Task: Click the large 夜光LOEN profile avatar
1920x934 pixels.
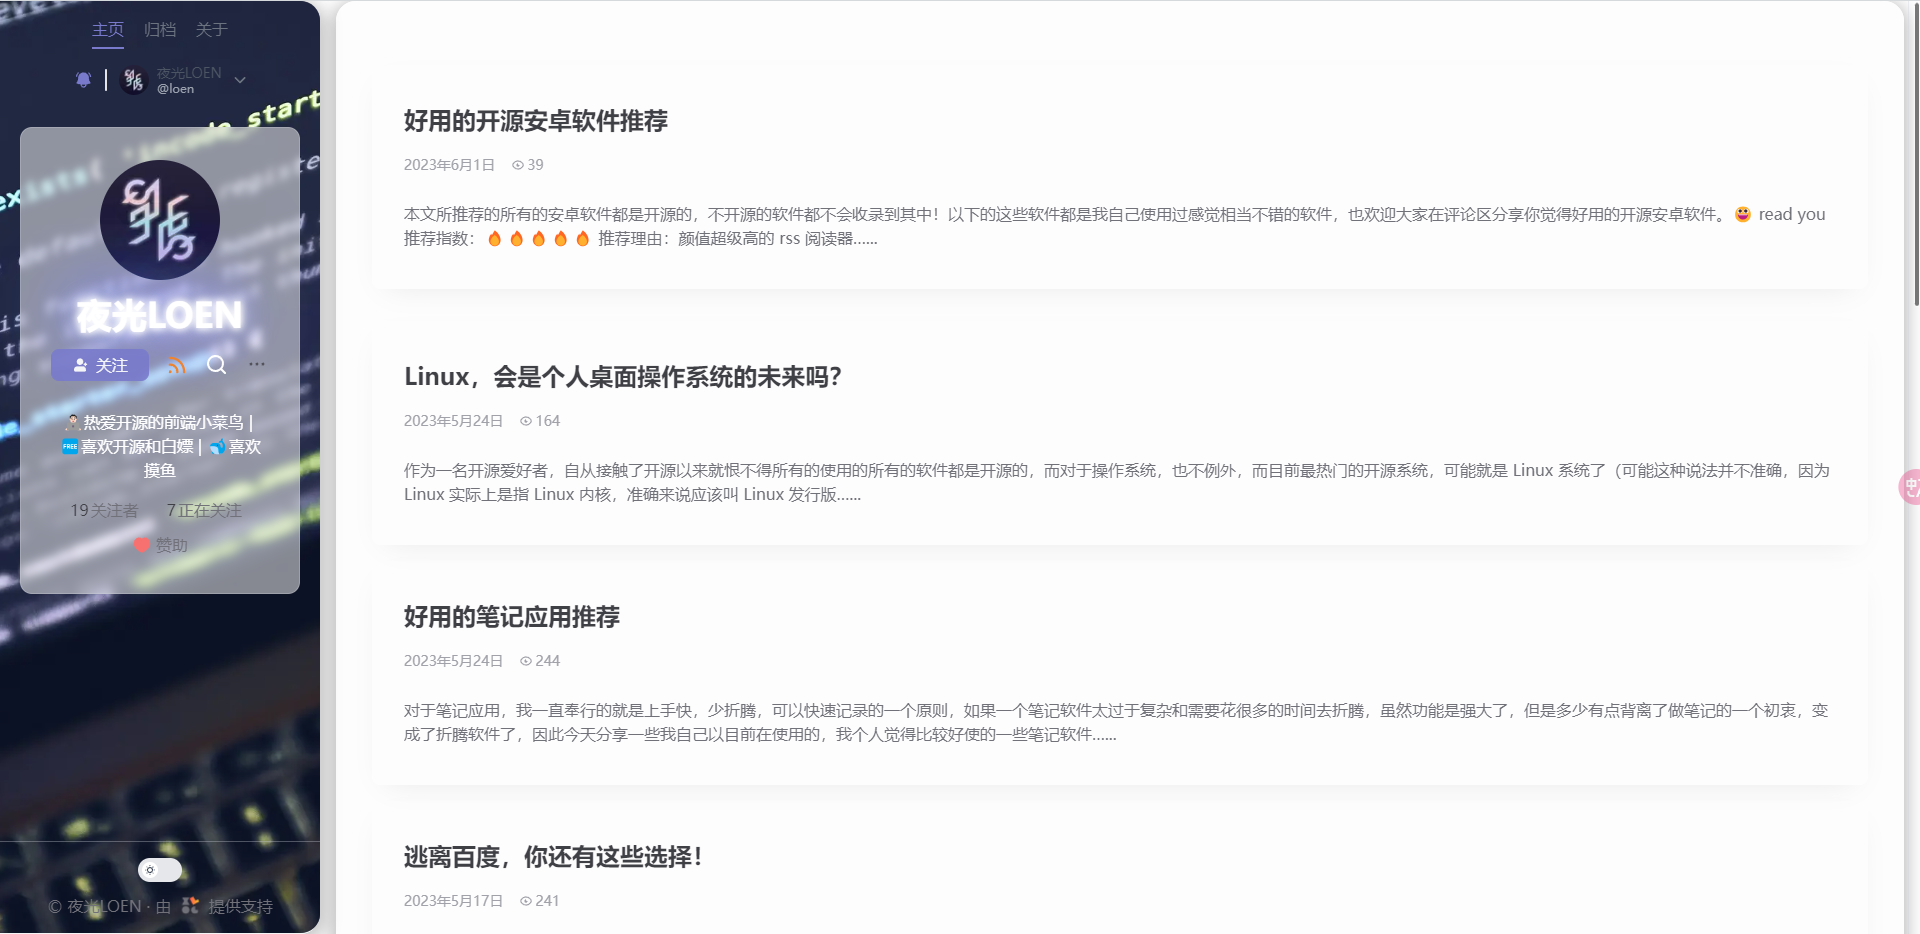Action: click(x=160, y=220)
